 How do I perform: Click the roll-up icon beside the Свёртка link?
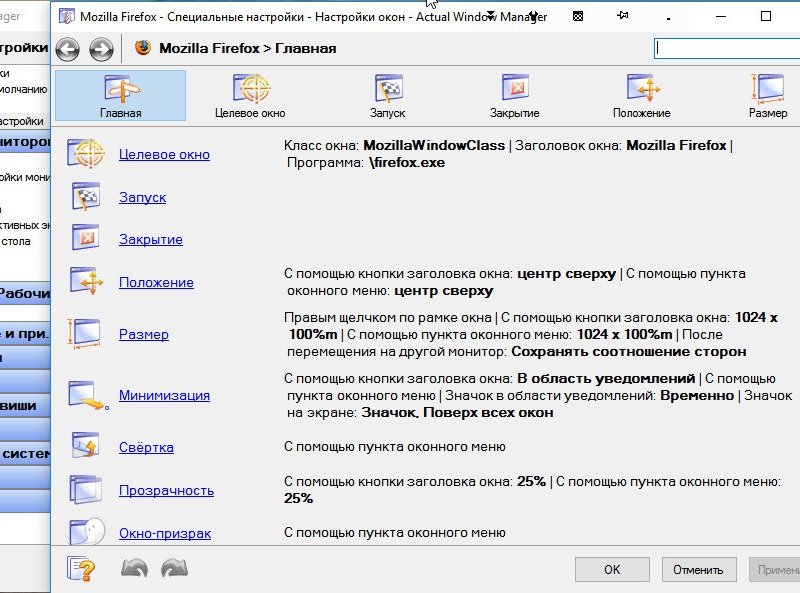coord(85,446)
